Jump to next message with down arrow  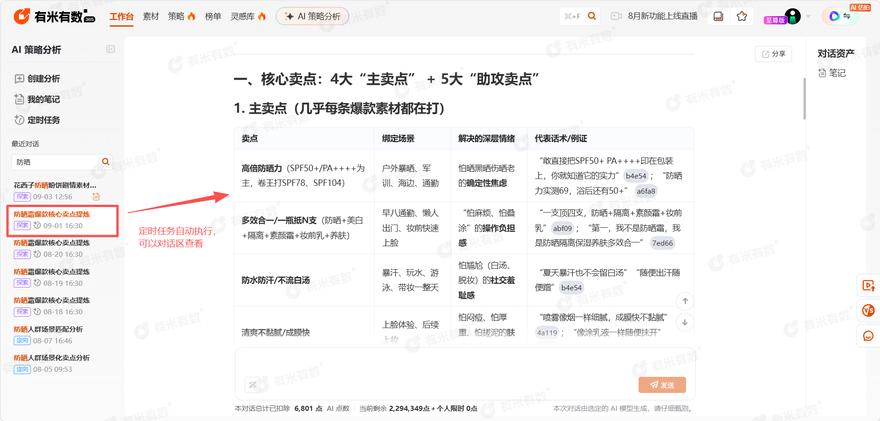point(685,322)
